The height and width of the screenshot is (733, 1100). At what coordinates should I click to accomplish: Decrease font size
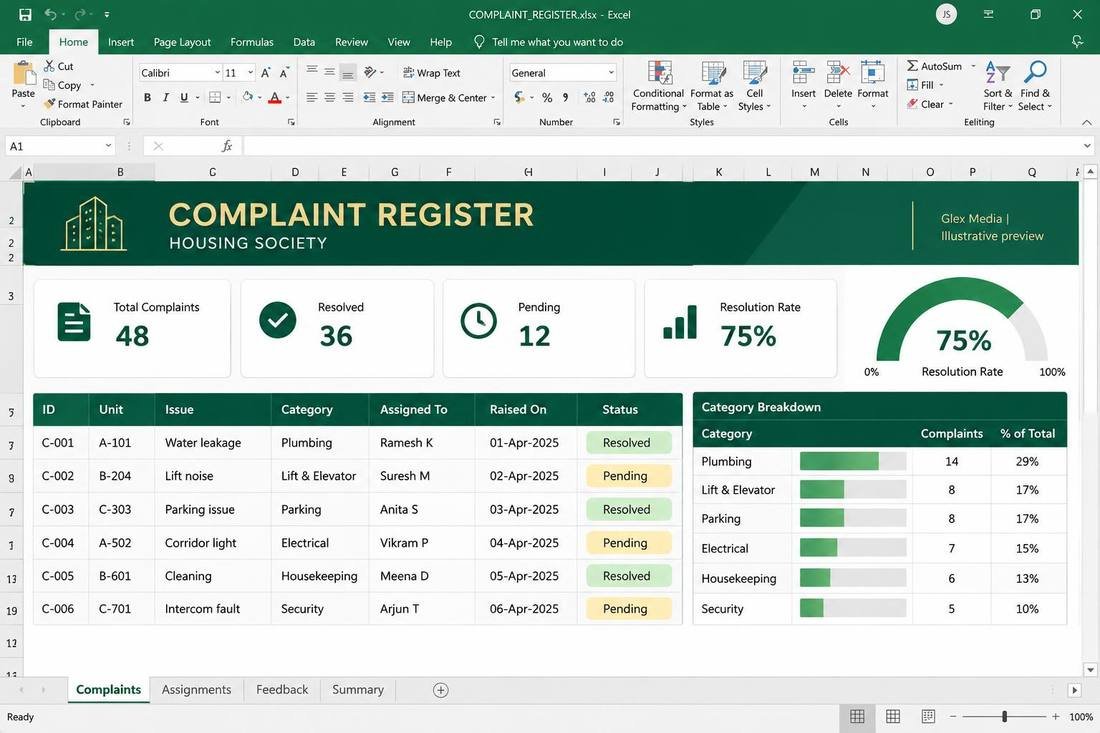284,73
